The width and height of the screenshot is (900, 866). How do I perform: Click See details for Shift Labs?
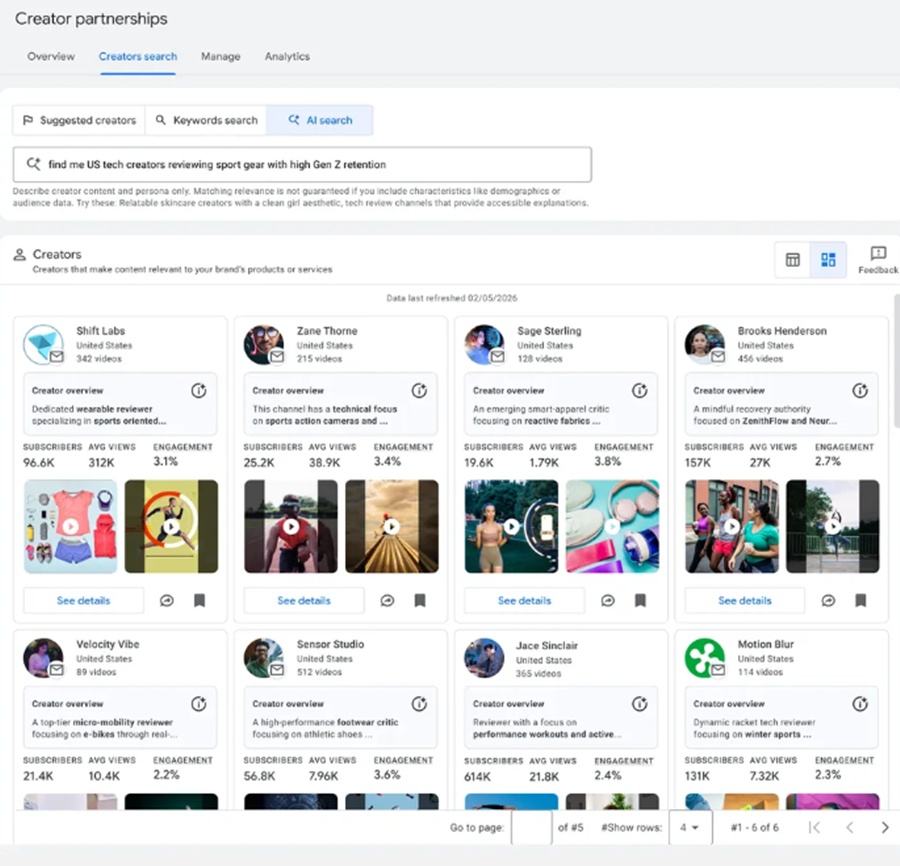tap(83, 601)
